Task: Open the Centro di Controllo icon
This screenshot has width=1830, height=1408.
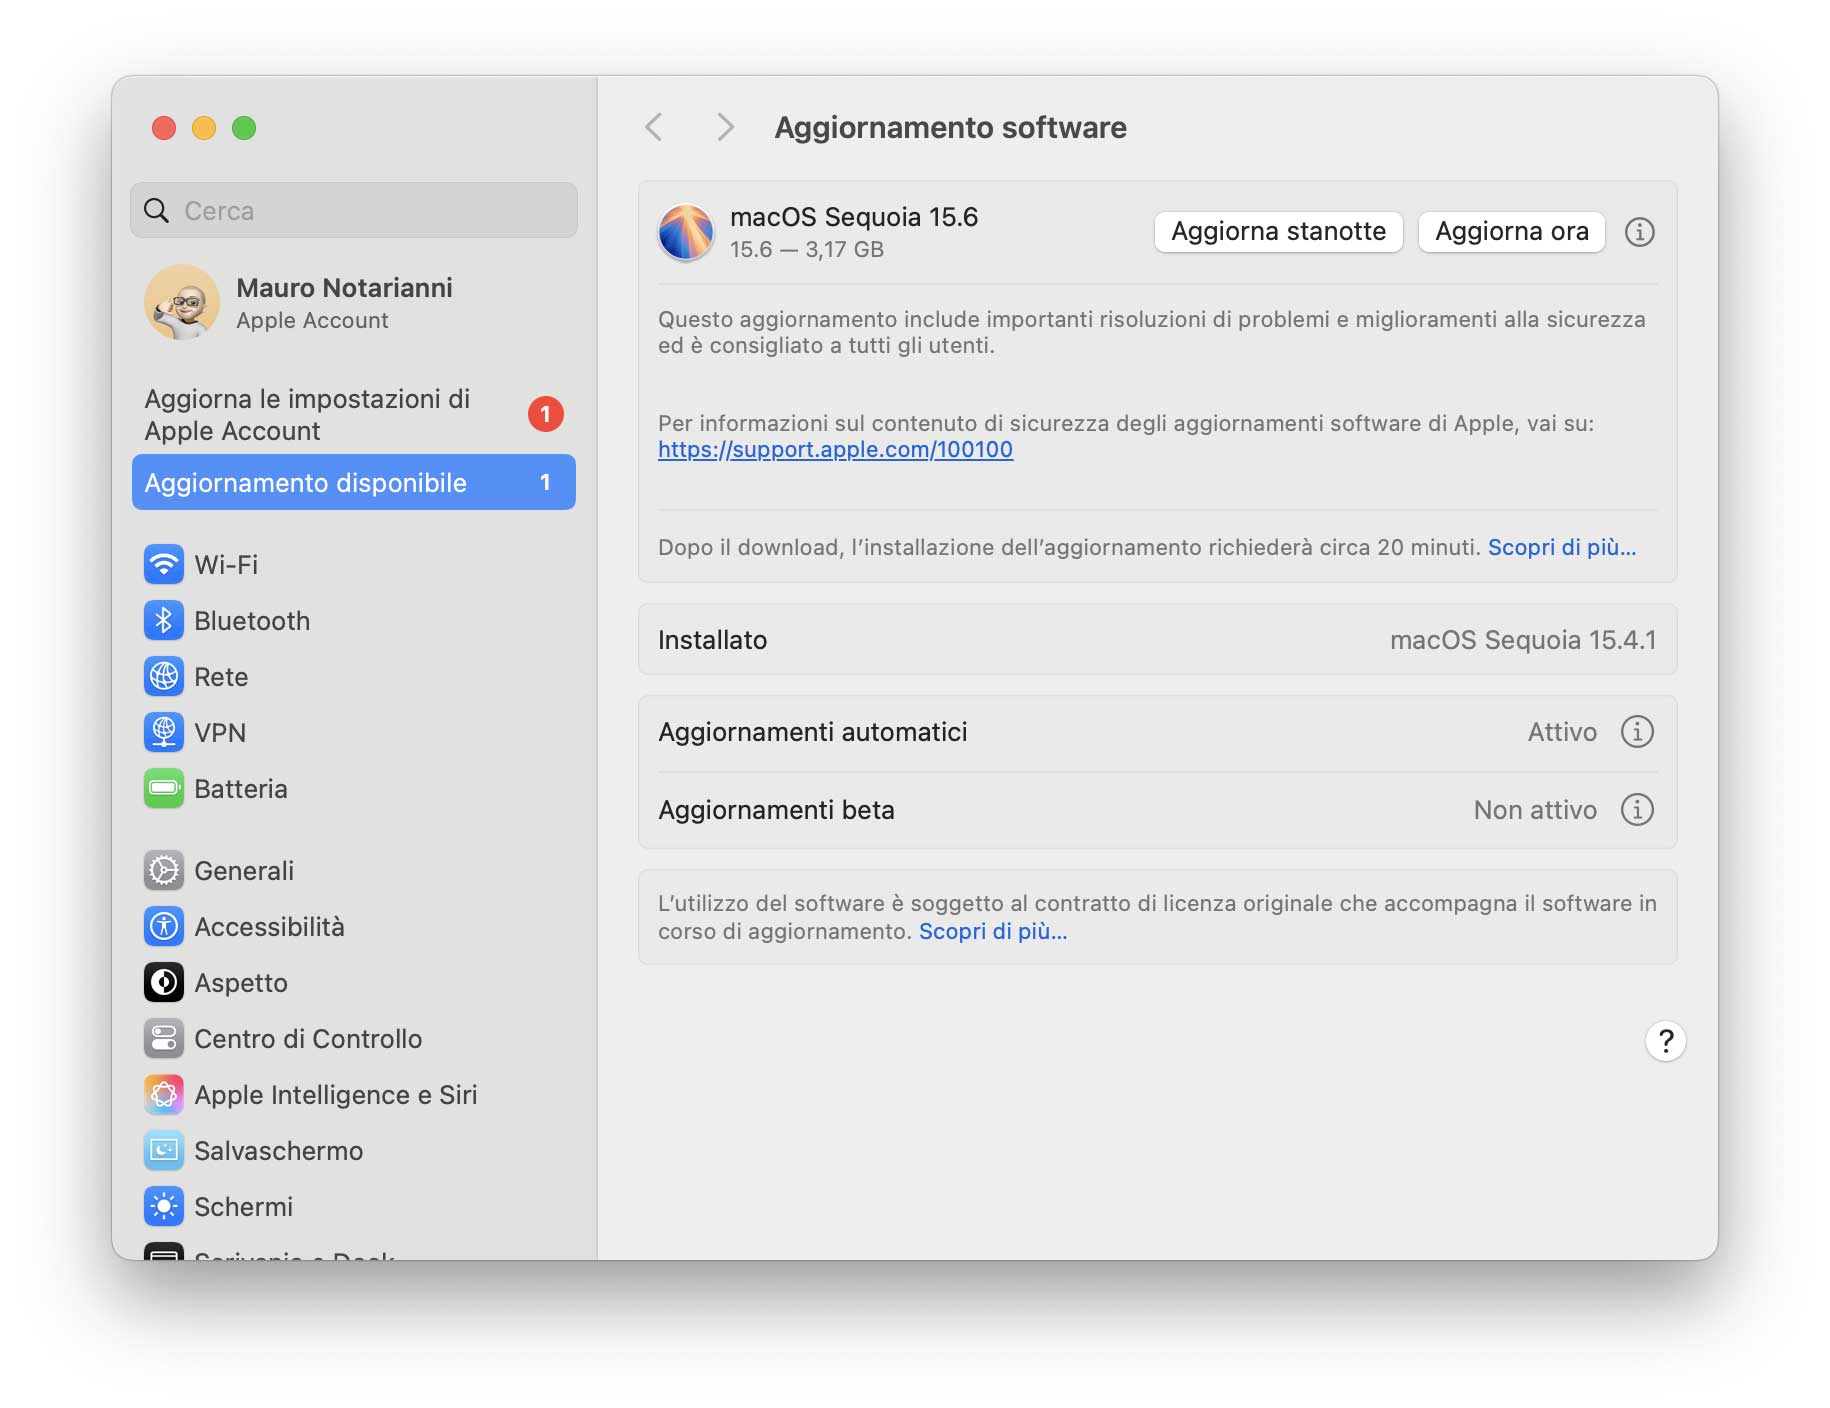Action: (164, 1039)
